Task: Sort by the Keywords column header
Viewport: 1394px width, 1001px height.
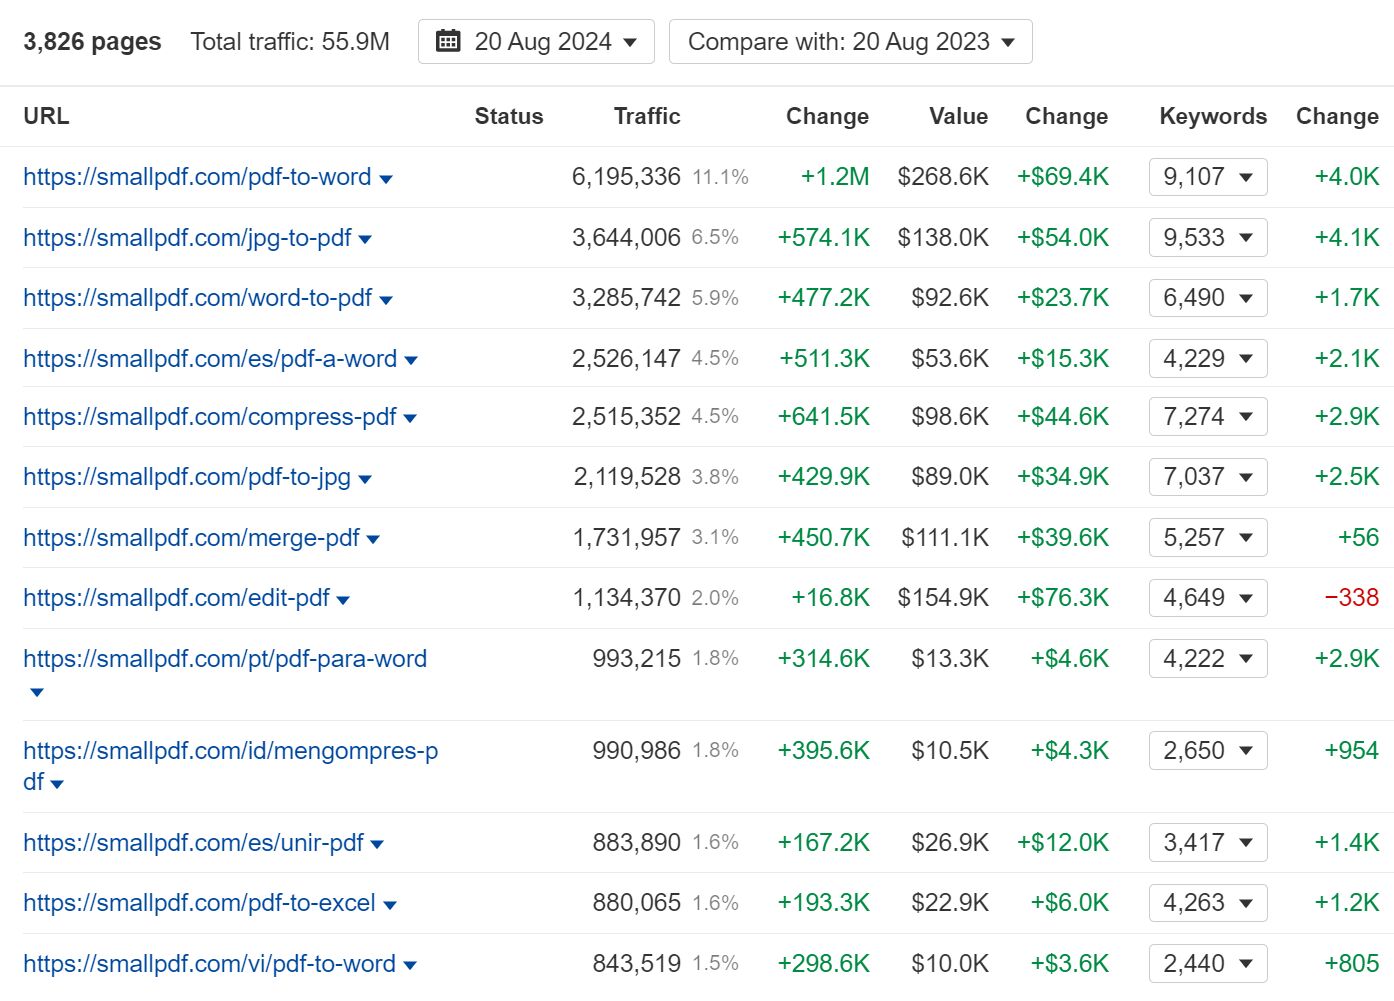Action: click(x=1213, y=116)
